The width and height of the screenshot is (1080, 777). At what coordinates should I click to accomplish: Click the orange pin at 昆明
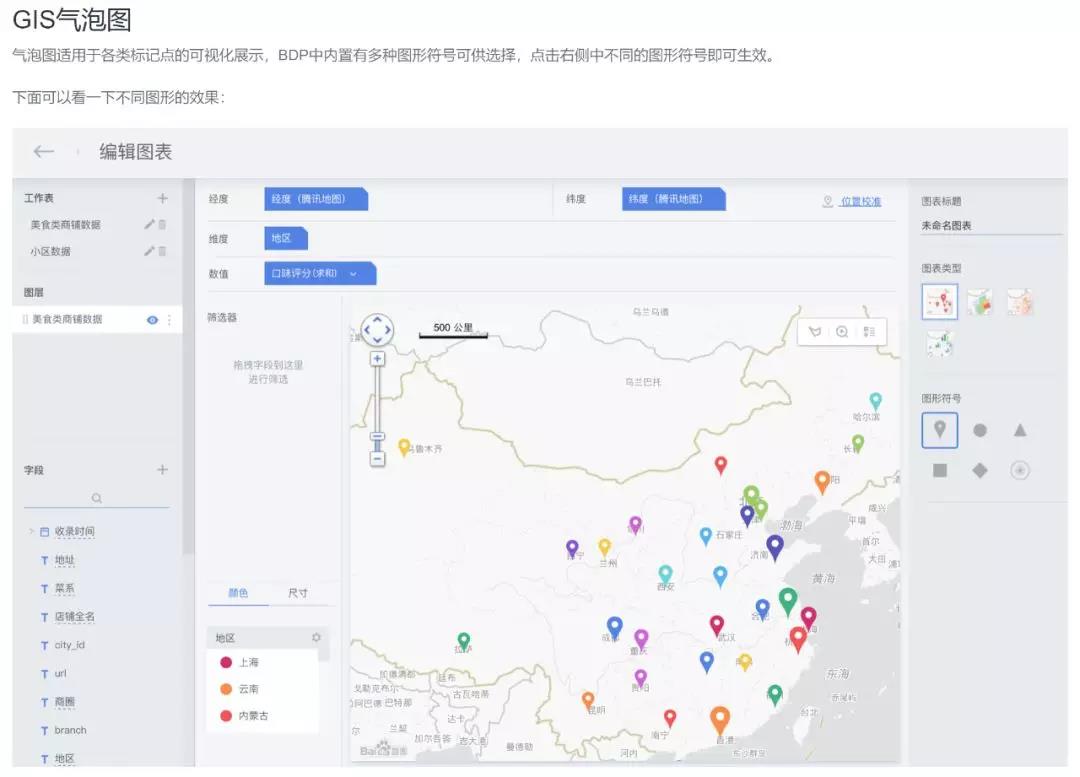[x=588, y=701]
